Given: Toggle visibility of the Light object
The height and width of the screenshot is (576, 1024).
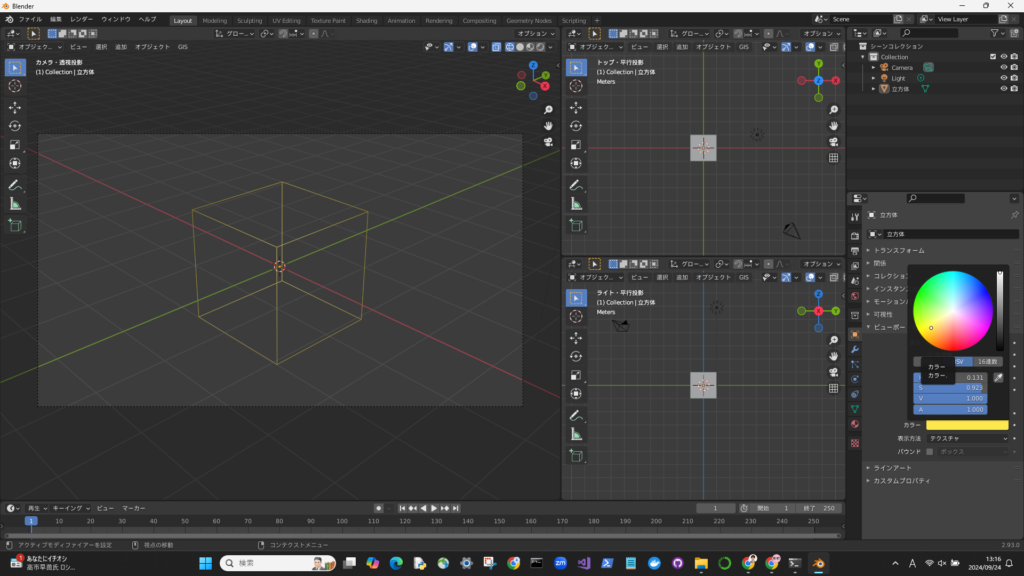Looking at the screenshot, I should (1003, 78).
